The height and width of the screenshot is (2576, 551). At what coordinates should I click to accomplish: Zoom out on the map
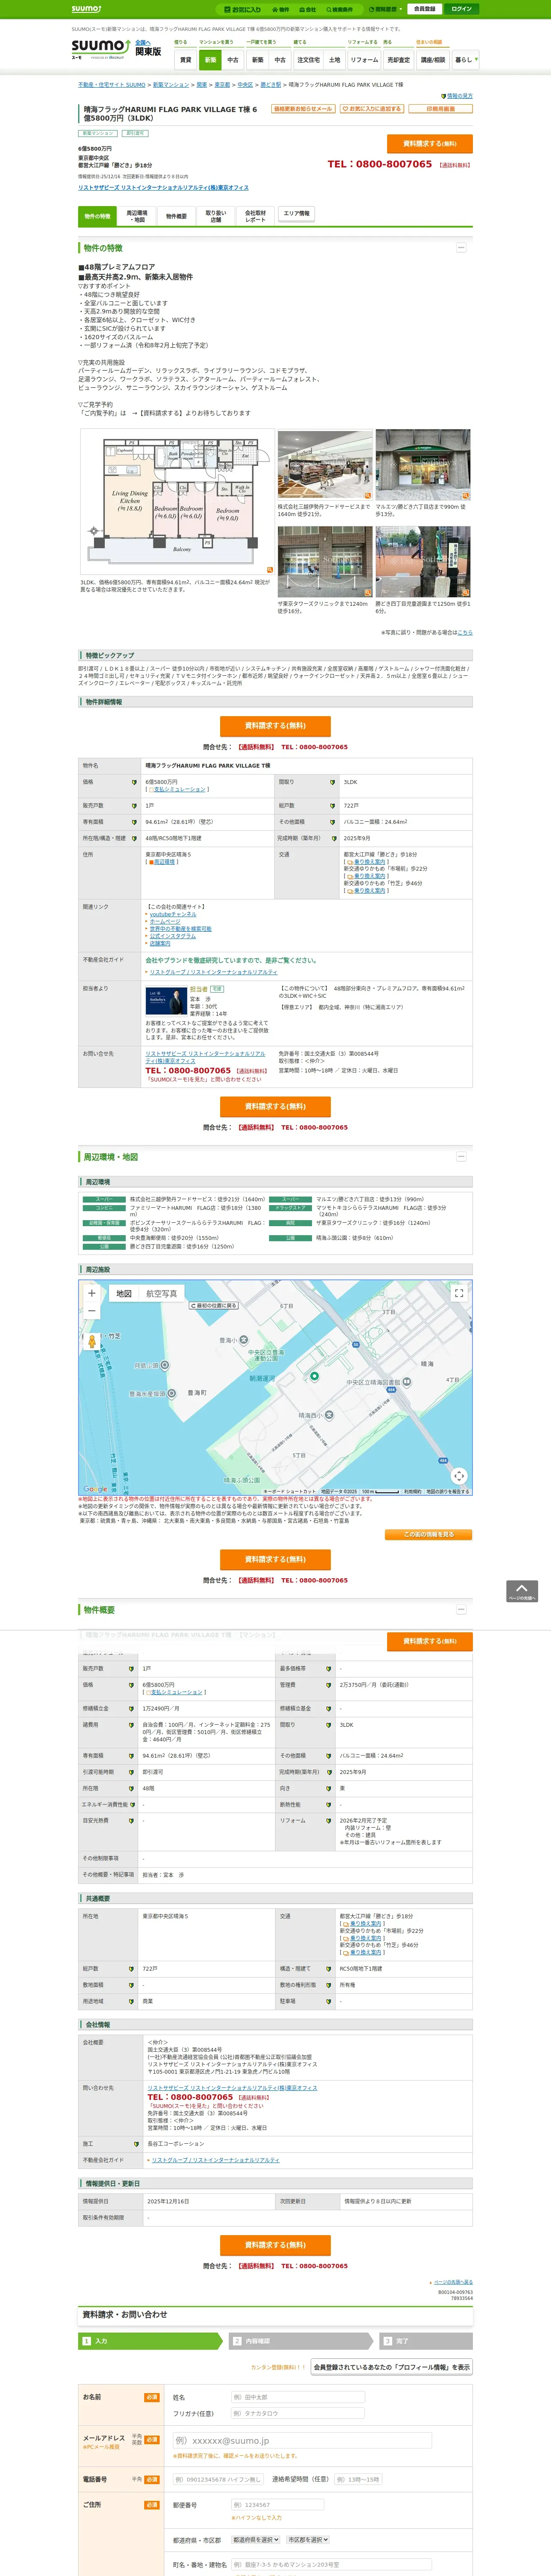(92, 1311)
